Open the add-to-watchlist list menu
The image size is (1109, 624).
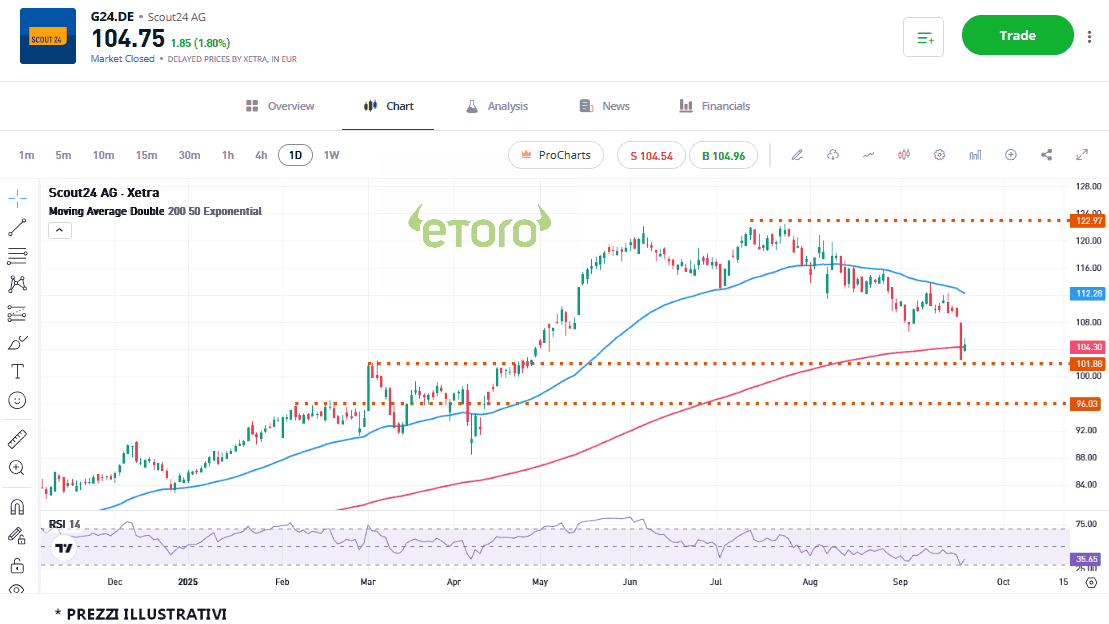[923, 37]
